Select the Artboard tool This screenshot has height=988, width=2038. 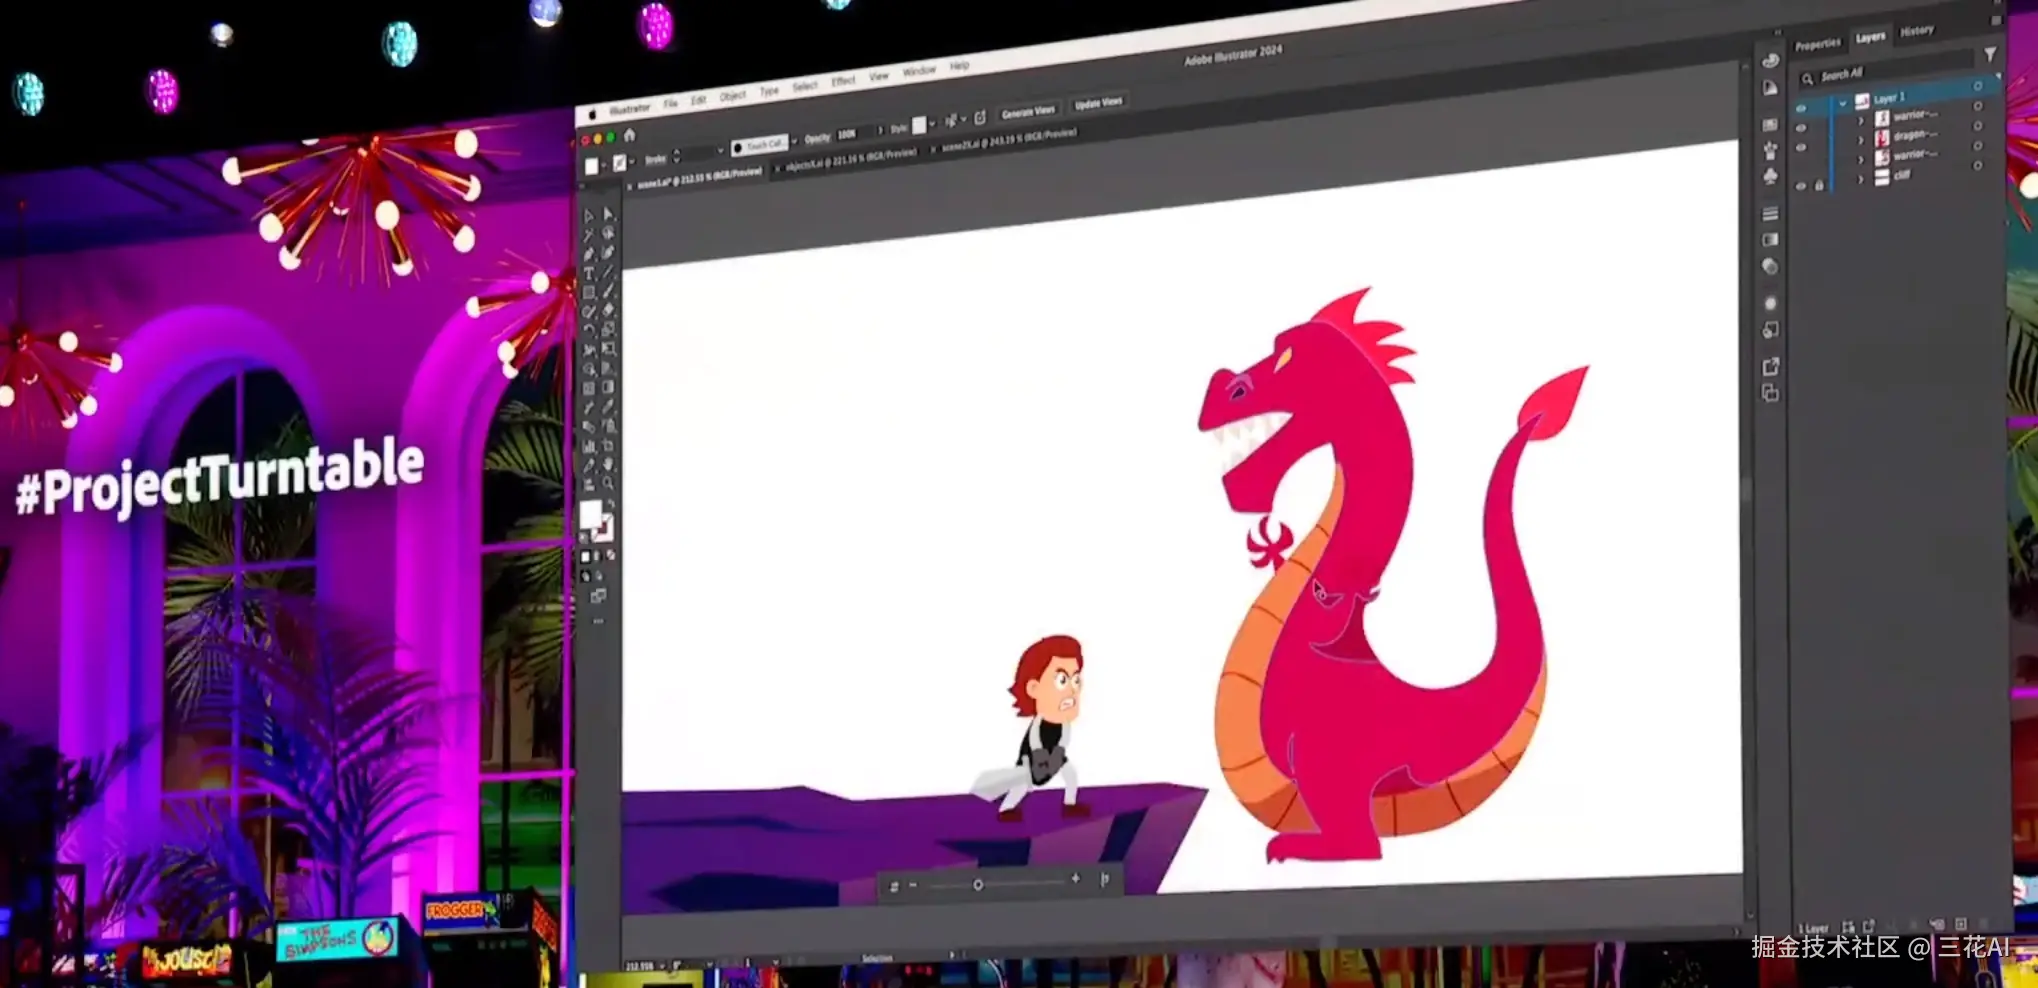tap(608, 445)
